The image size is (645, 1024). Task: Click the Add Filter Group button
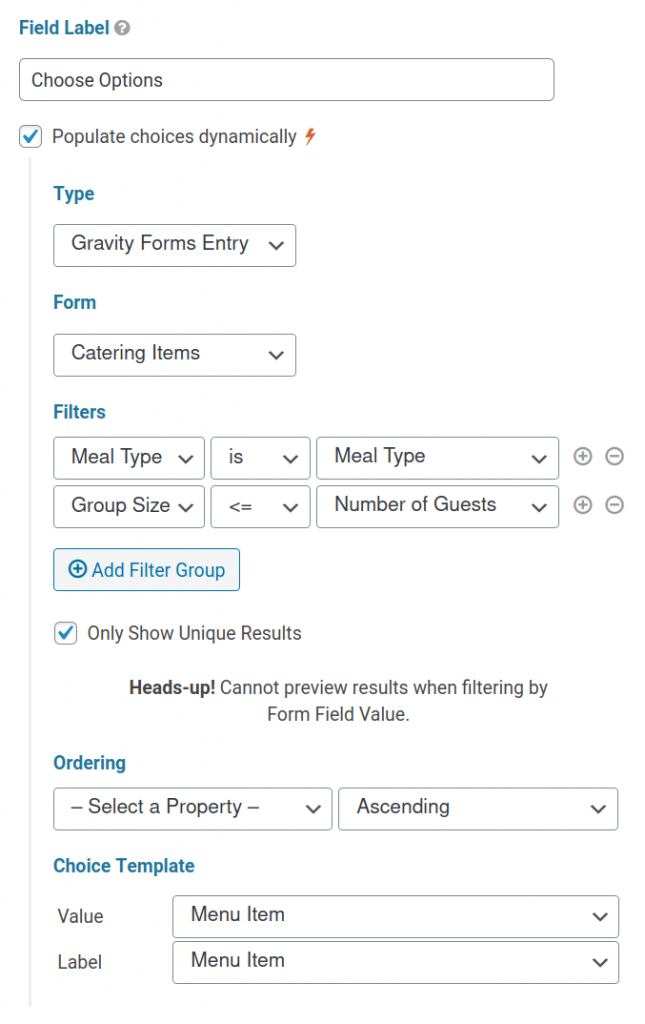pyautogui.click(x=146, y=570)
